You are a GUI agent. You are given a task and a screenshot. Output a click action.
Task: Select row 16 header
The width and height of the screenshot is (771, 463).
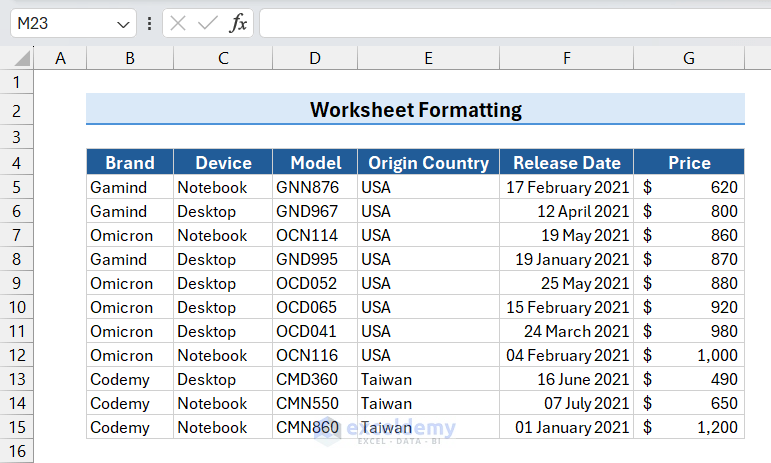[17, 451]
